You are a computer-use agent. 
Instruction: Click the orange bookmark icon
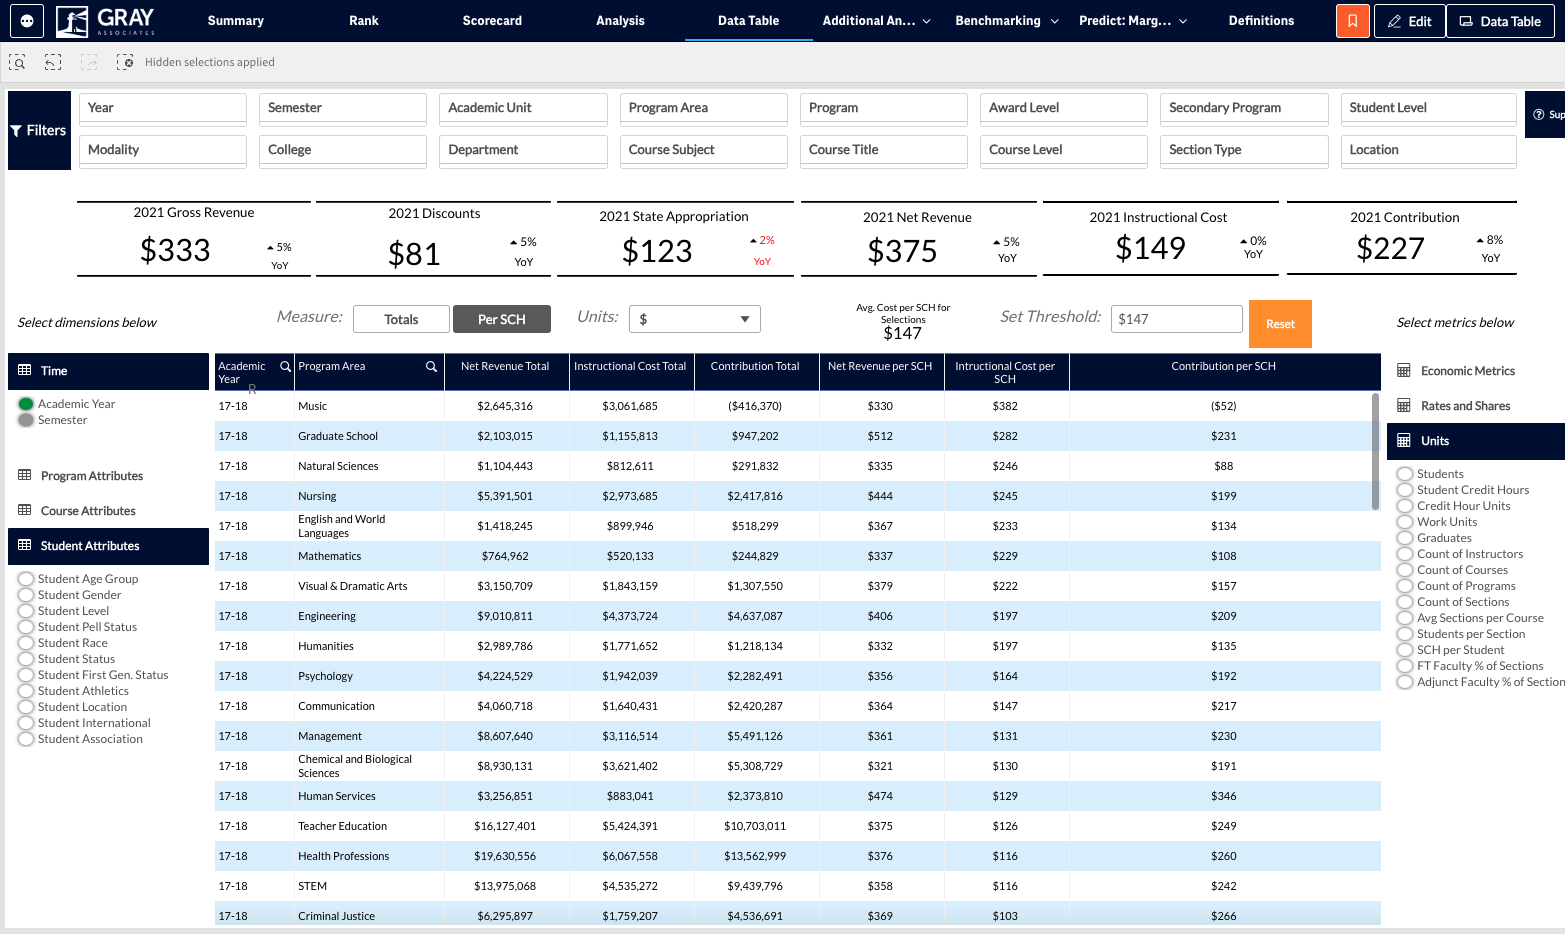1352,21
